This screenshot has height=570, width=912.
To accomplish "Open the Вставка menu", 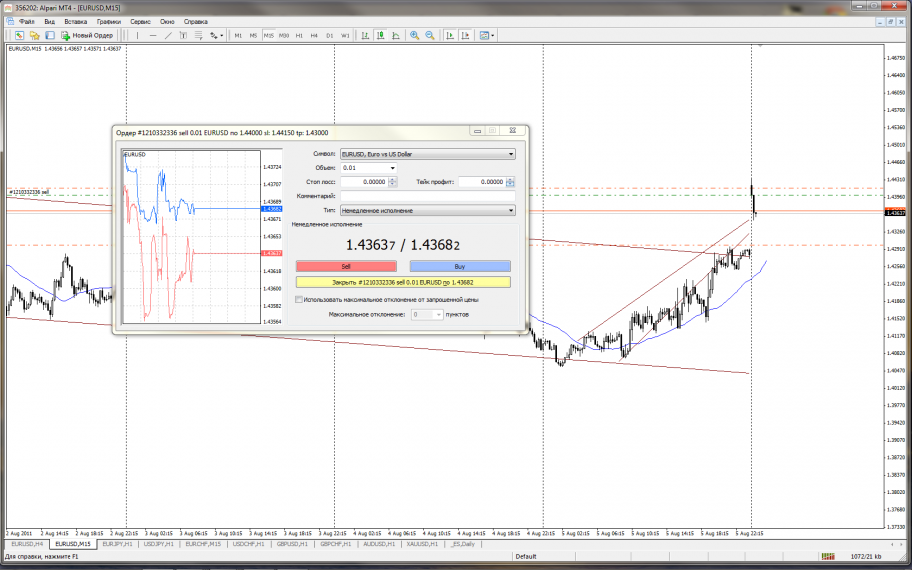I will click(x=76, y=22).
